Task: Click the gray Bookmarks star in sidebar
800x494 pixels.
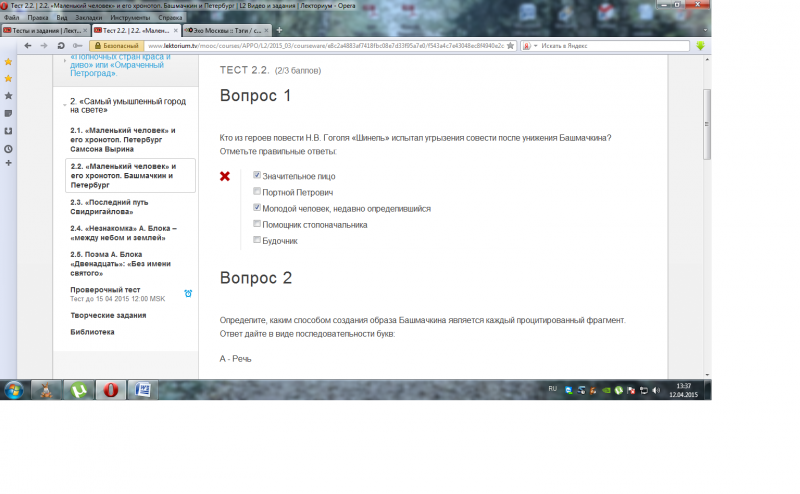Action: (x=8, y=95)
